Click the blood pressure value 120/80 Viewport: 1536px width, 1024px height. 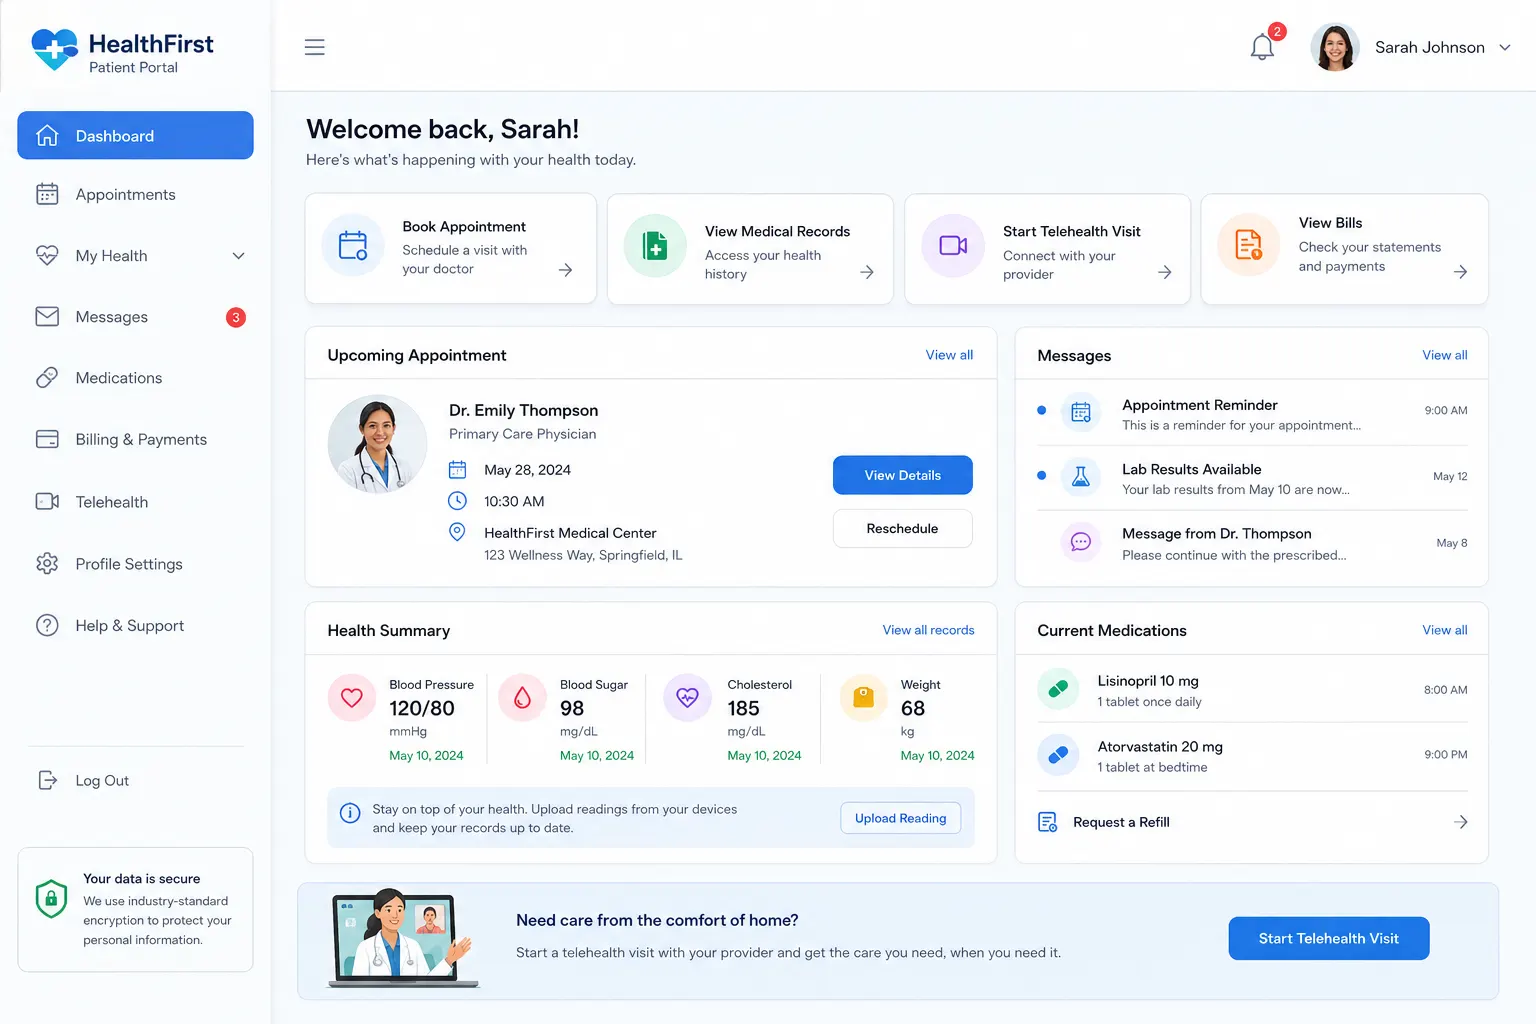(x=422, y=708)
